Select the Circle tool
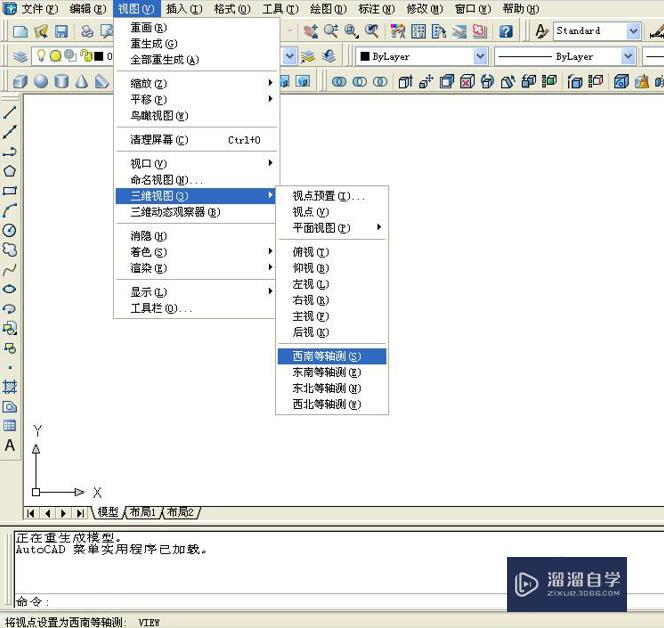 9,230
